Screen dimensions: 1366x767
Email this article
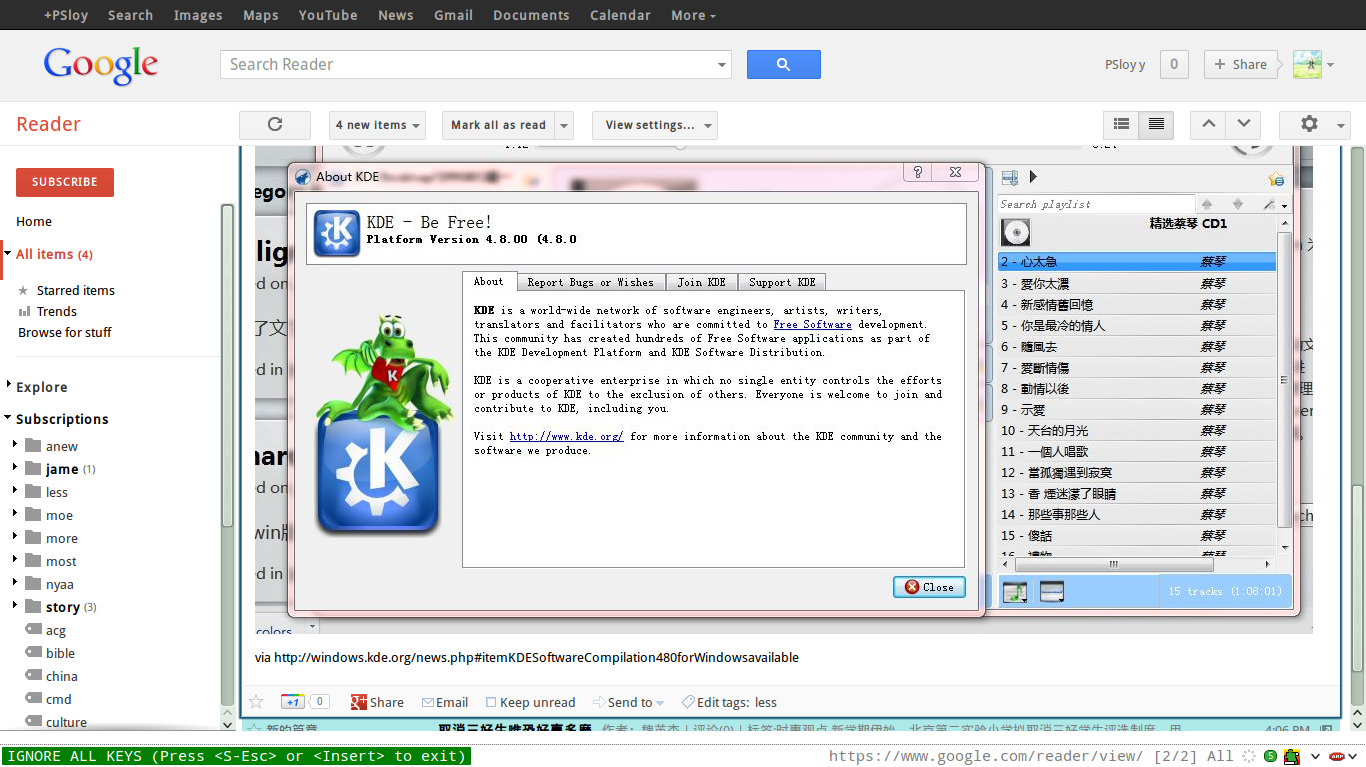pos(445,702)
